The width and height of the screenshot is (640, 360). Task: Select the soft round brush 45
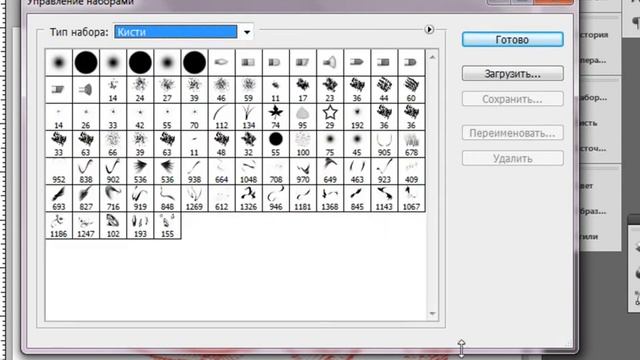click(357, 144)
